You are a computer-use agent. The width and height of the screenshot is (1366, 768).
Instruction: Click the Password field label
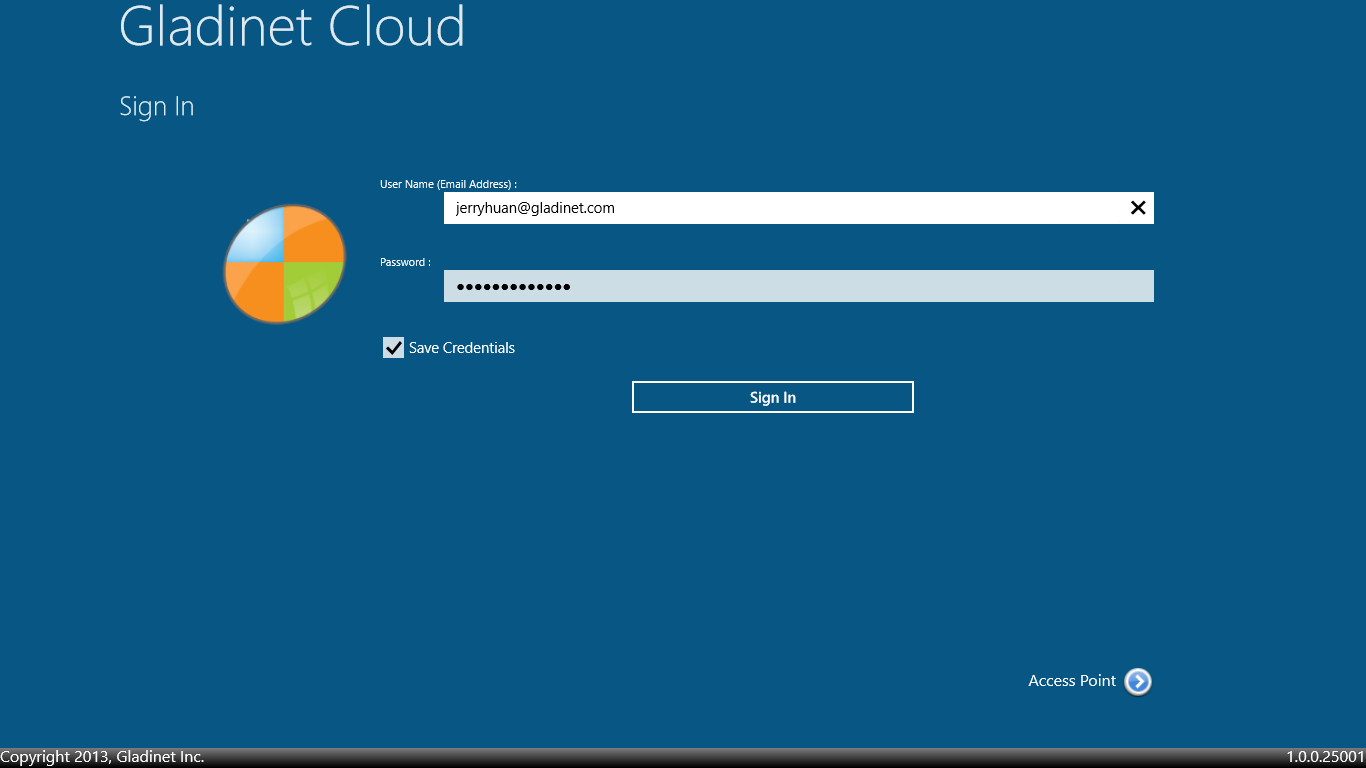(405, 262)
